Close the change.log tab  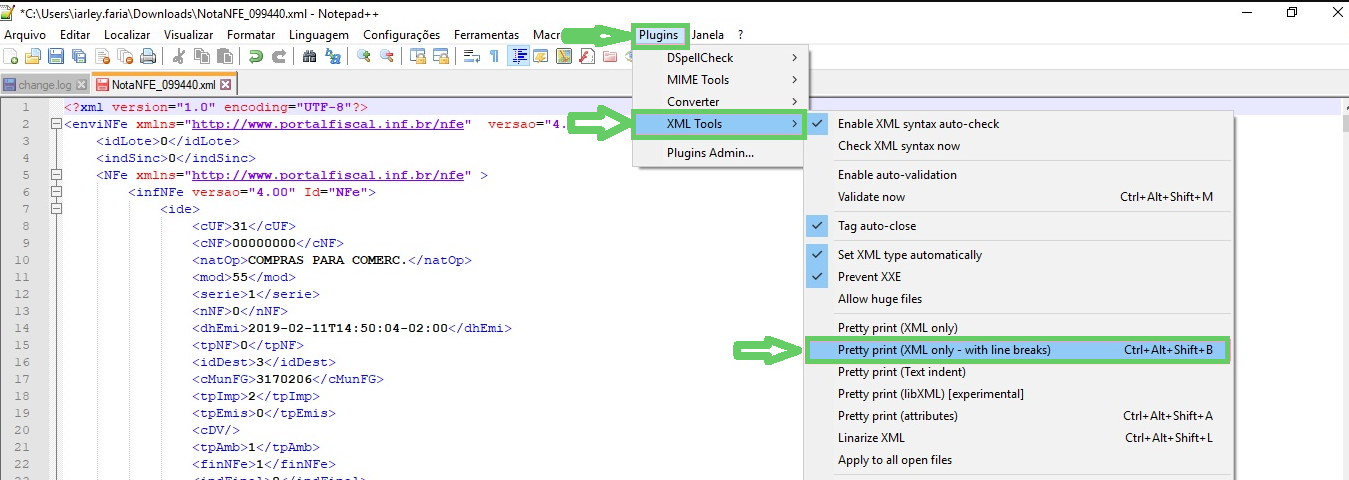click(82, 86)
